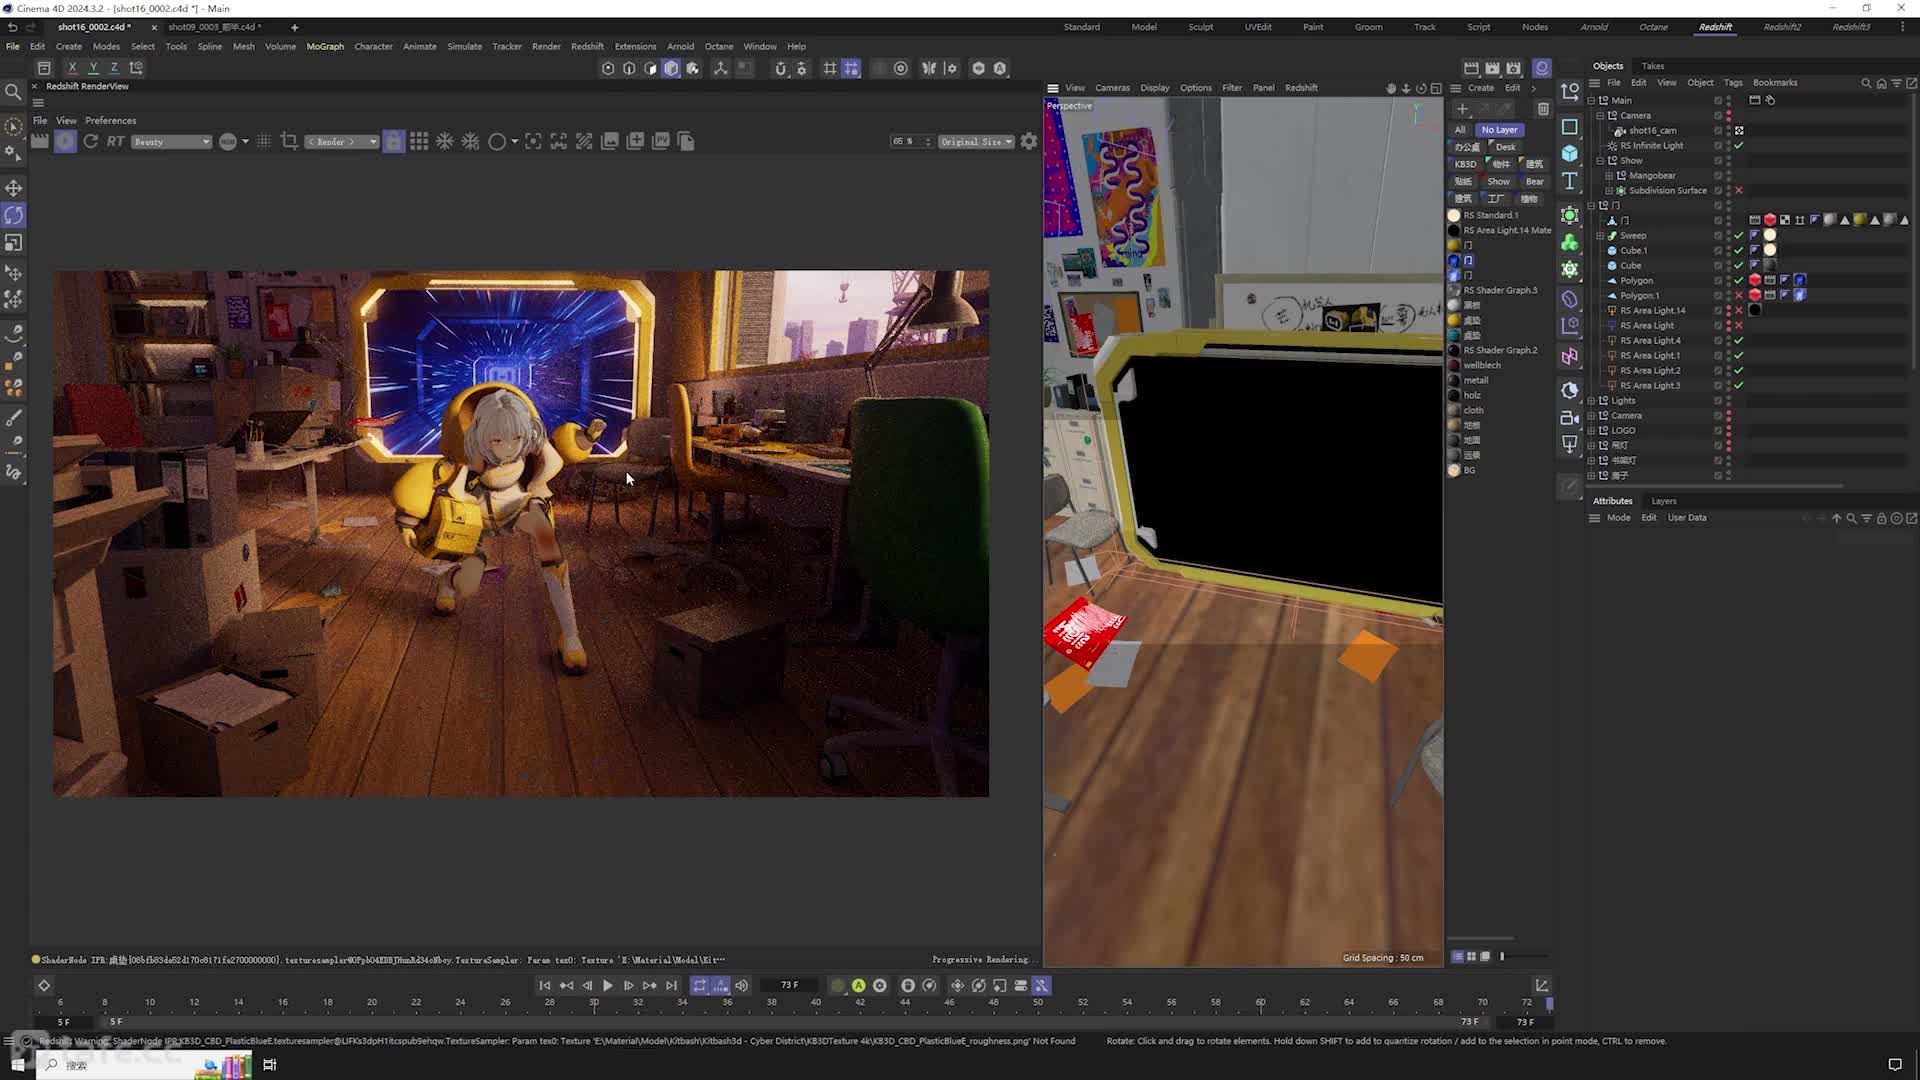Open the Beauty AOV dropdown
Viewport: 1920px width, 1080px height.
(x=172, y=142)
